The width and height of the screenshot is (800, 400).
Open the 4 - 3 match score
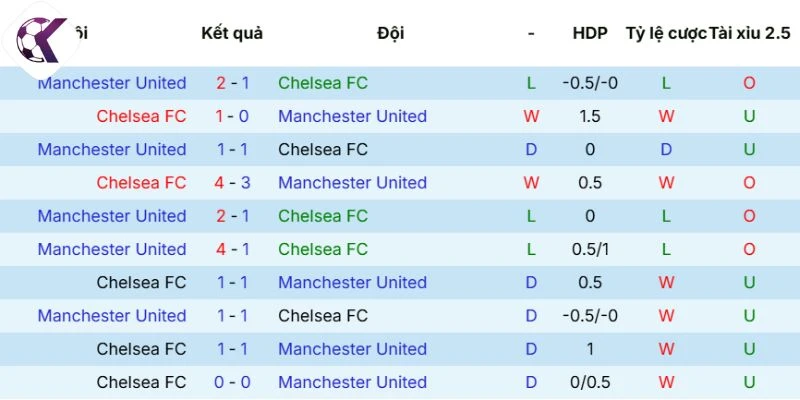(232, 183)
